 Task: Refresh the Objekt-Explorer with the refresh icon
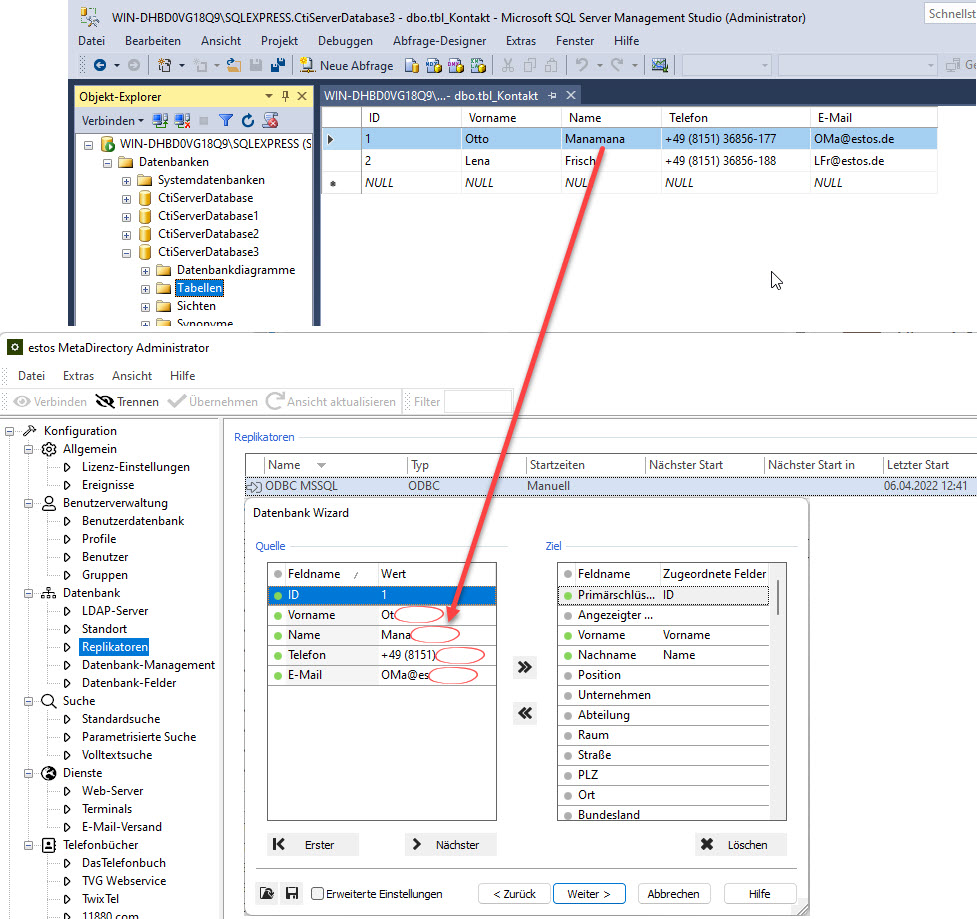(x=248, y=121)
